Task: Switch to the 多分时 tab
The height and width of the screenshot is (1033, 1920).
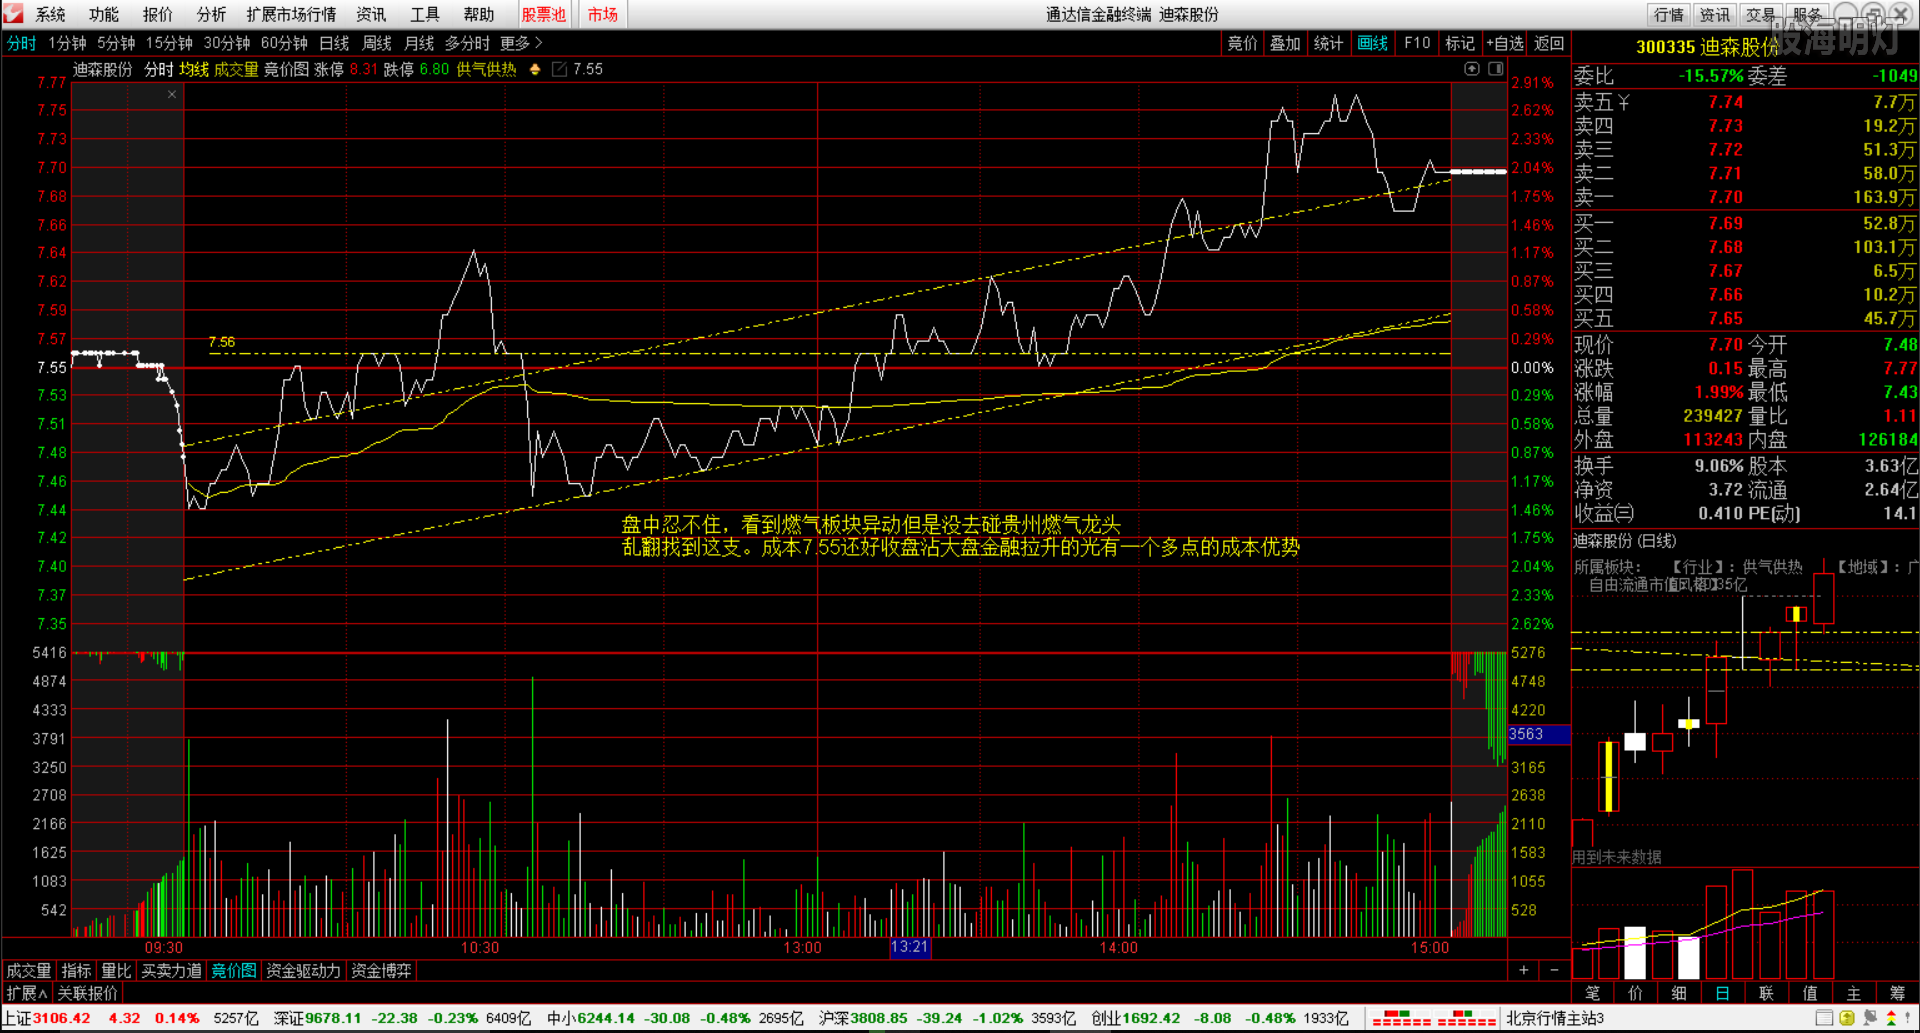Action: [x=468, y=43]
